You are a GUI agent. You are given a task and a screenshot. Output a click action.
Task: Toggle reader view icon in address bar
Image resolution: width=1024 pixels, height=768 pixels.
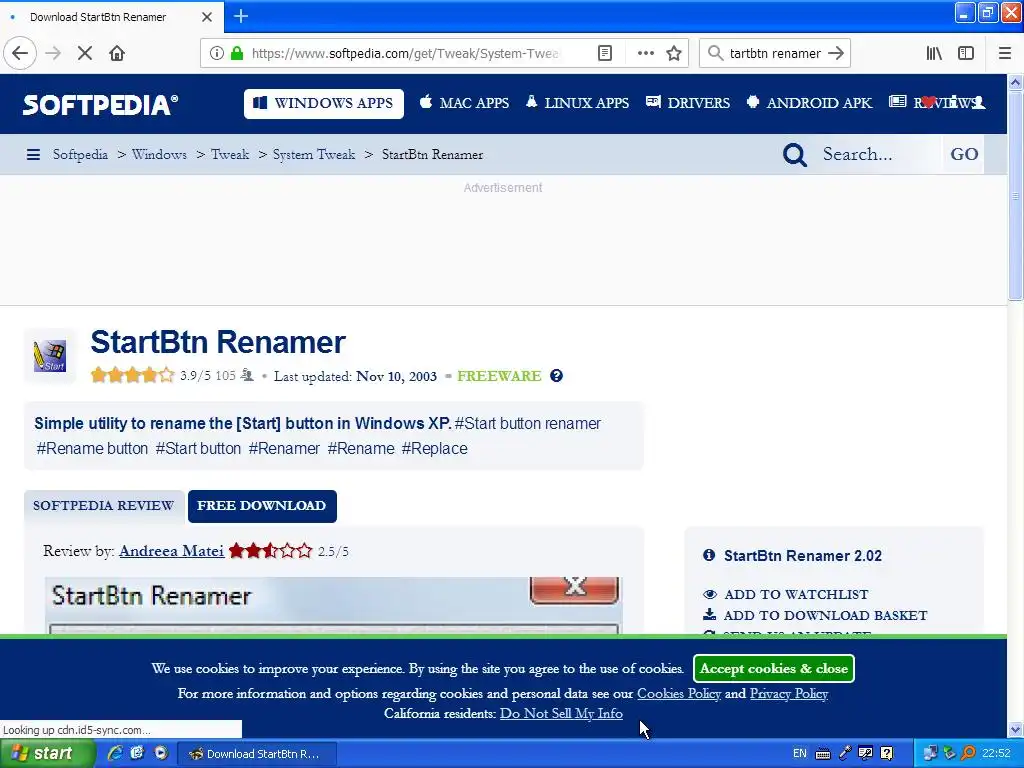coord(605,54)
